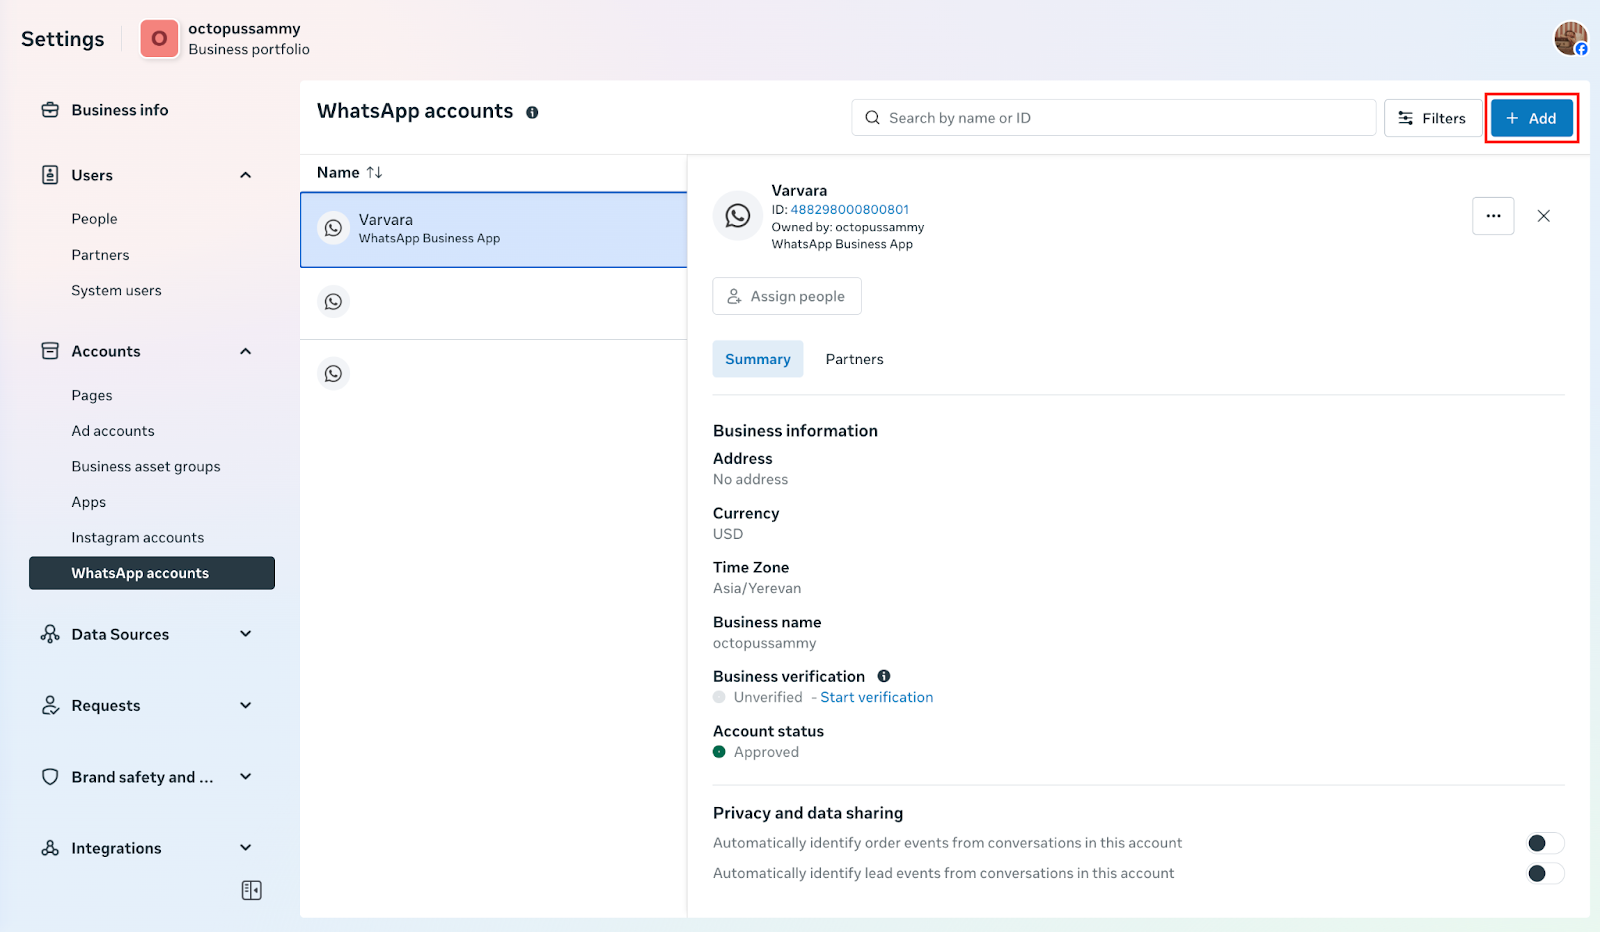
Task: Click the Add button
Action: (x=1531, y=118)
